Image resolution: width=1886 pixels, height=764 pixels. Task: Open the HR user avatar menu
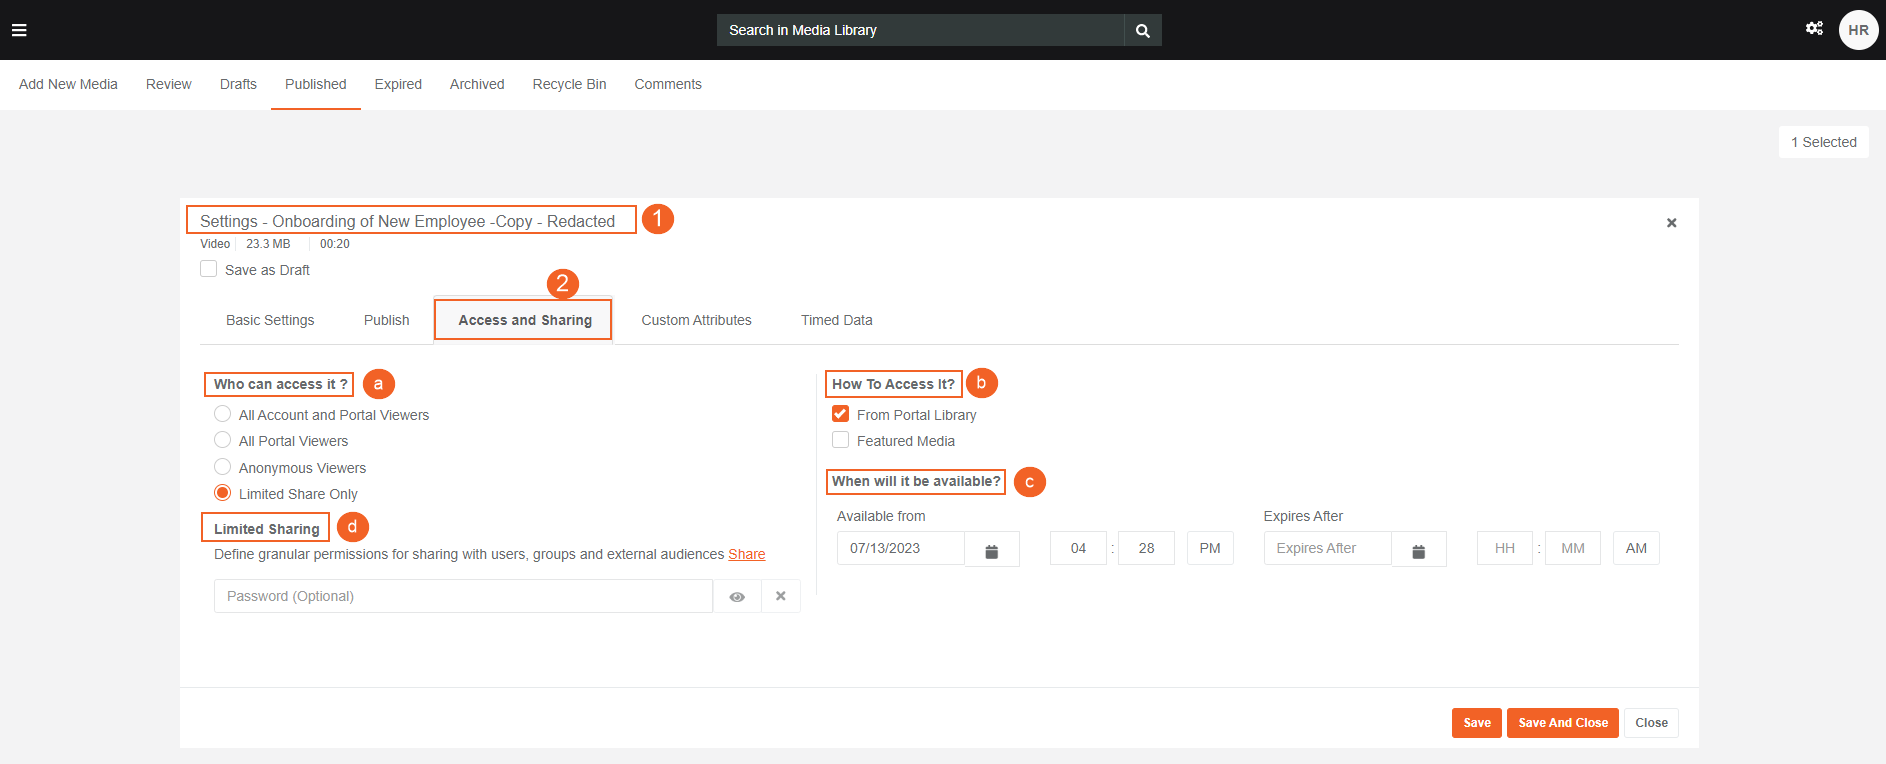click(1858, 30)
